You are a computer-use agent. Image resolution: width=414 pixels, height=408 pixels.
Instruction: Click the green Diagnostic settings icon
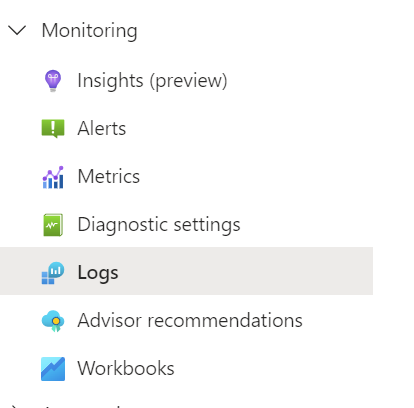(53, 225)
